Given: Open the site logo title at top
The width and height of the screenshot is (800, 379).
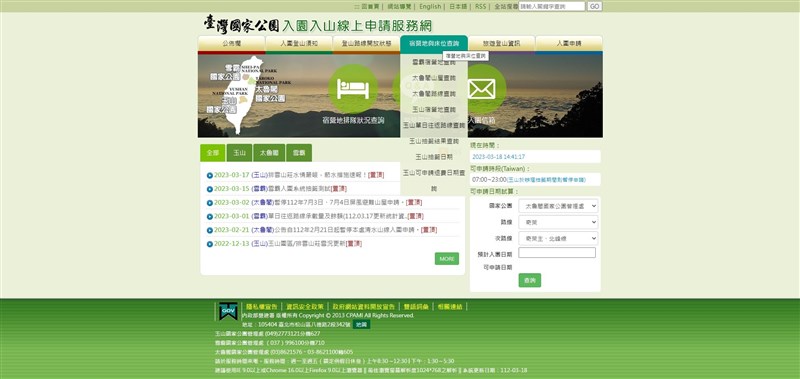Looking at the screenshot, I should 318,24.
